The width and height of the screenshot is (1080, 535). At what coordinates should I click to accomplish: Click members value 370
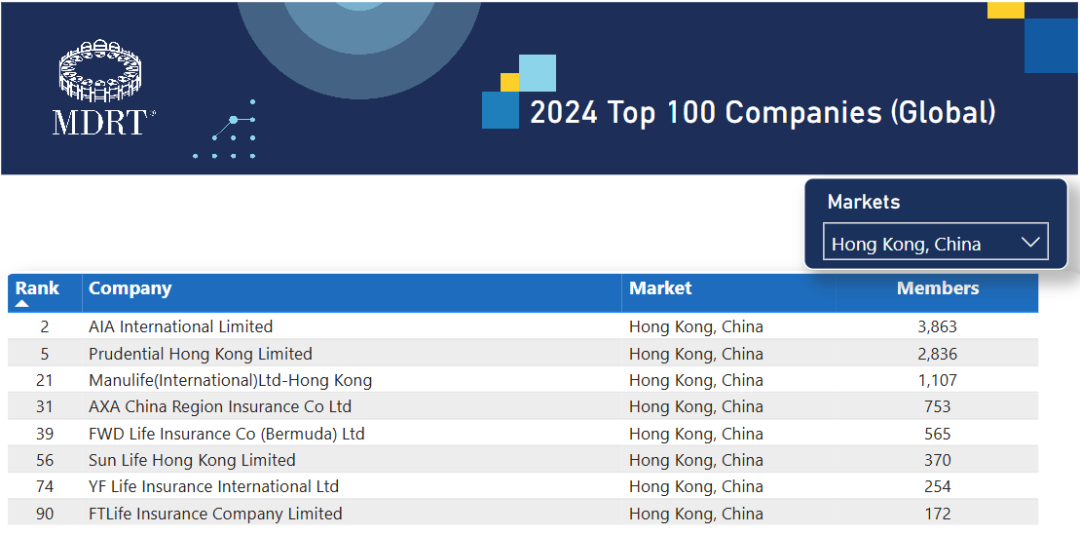click(937, 460)
